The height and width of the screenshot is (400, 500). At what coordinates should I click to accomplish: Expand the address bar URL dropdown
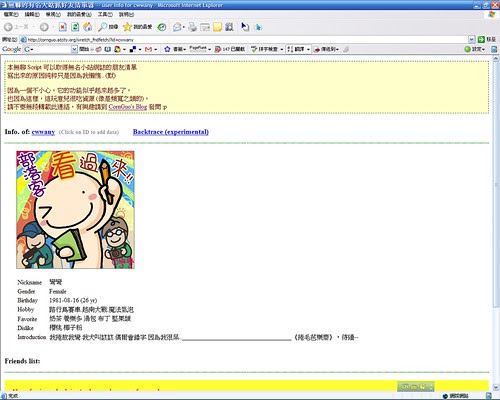(x=471, y=39)
